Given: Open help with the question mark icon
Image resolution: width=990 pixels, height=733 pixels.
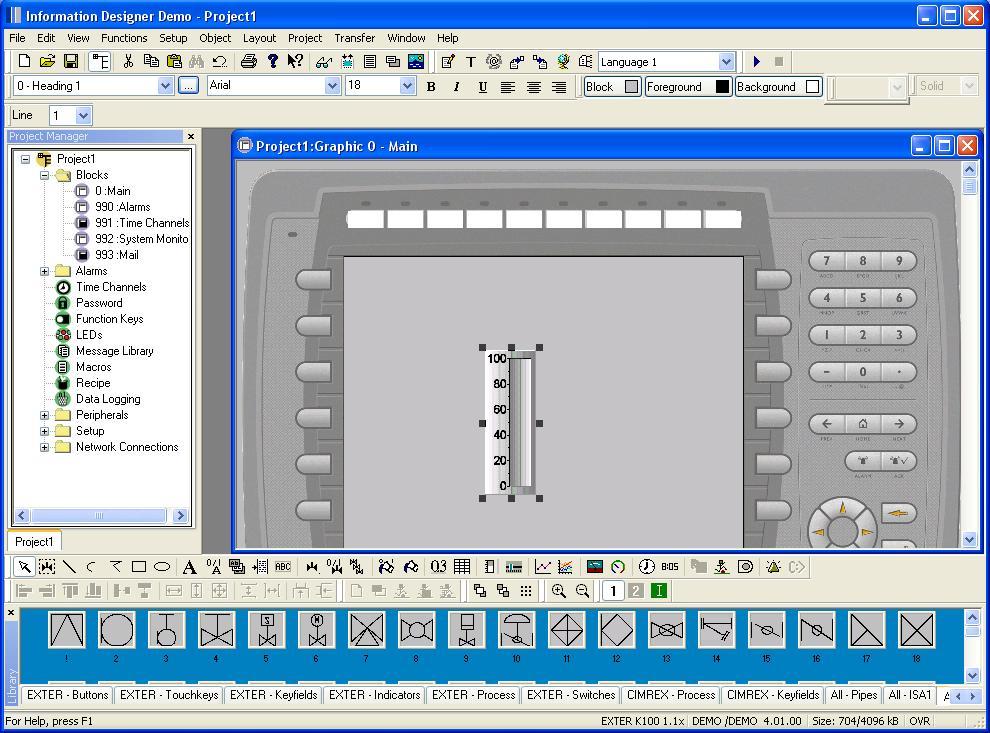Looking at the screenshot, I should click(x=272, y=61).
